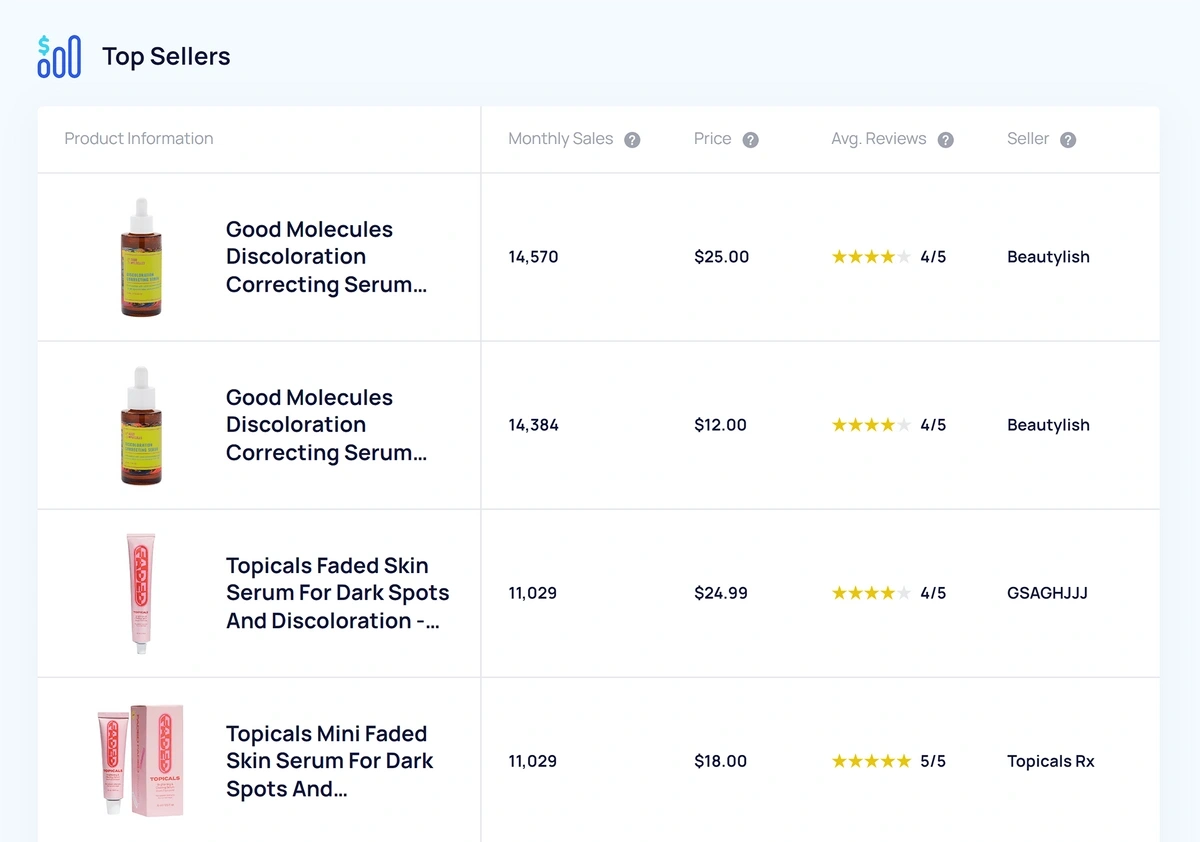Select the $25.00 Good Molecules serum thumbnail

[141, 258]
